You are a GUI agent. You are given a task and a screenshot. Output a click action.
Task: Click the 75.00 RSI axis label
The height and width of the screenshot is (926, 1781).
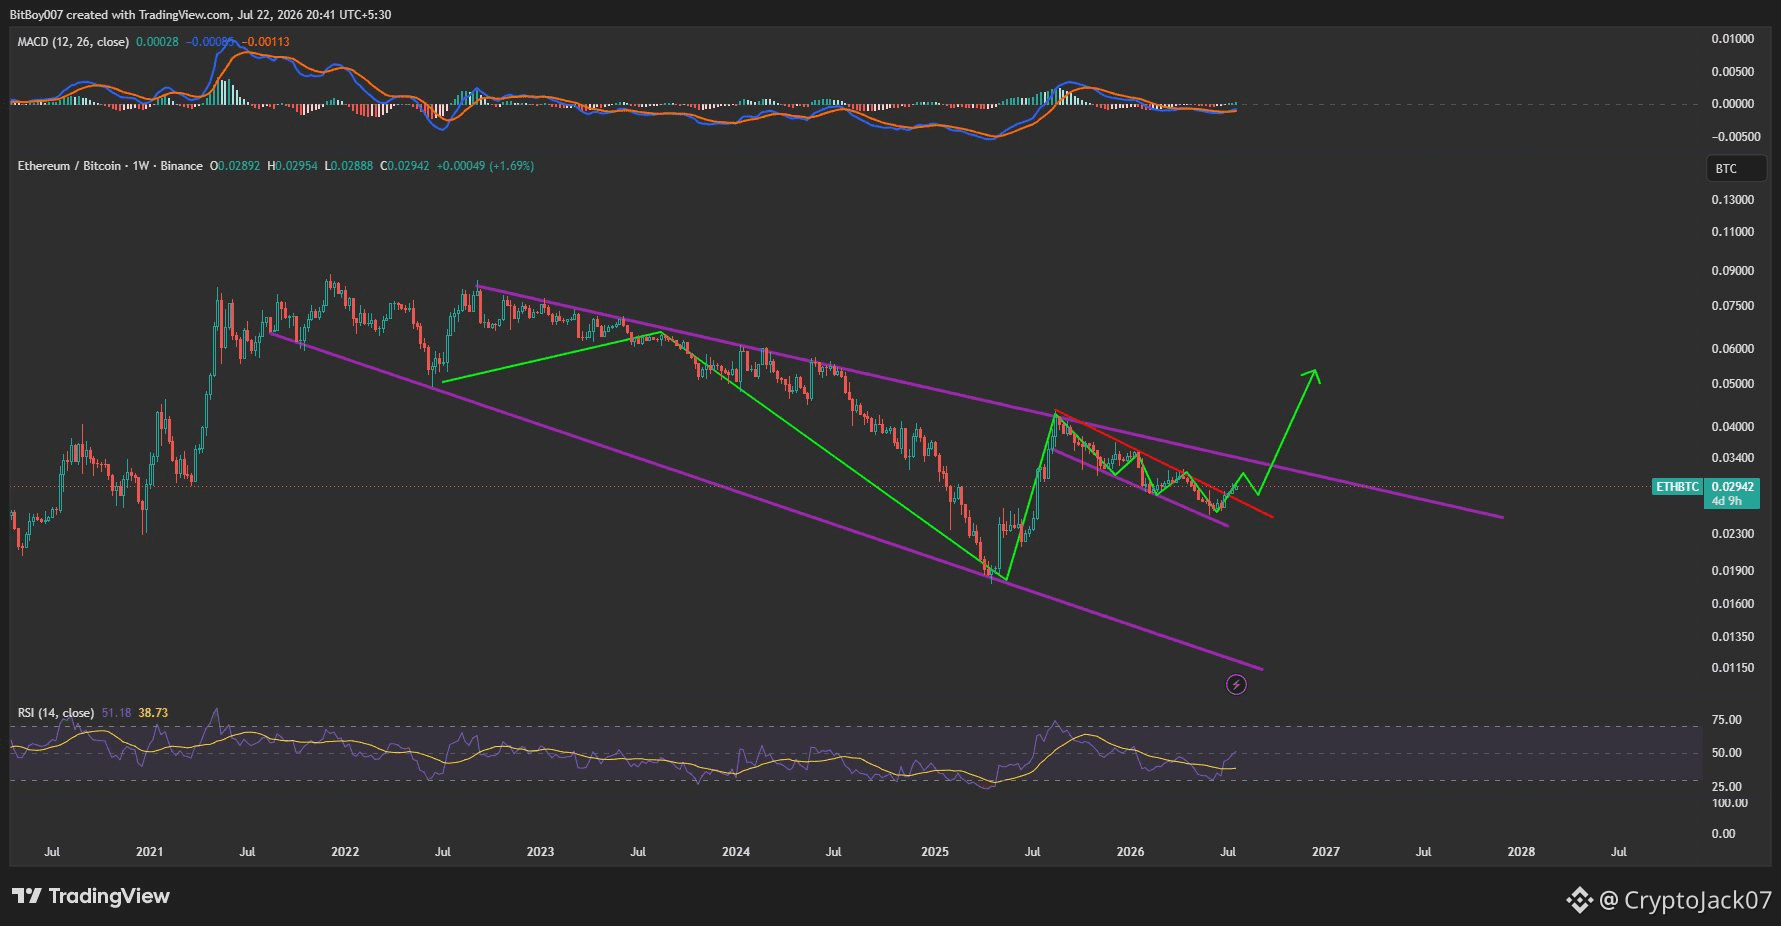pyautogui.click(x=1727, y=720)
